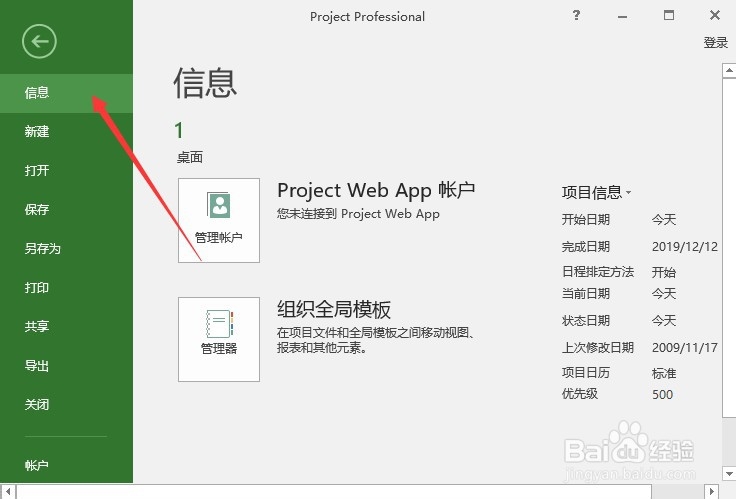Click the 当前日期 value 今天
This screenshot has height=499, width=736.
664,294
